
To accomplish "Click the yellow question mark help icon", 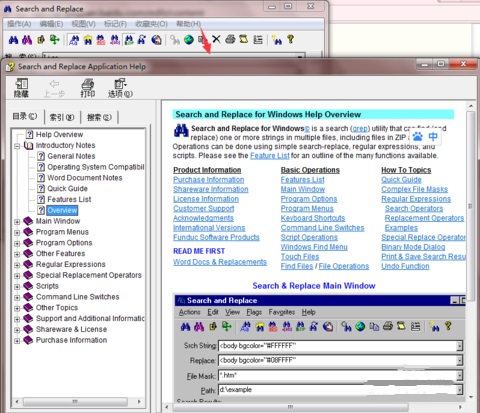I will [291, 39].
